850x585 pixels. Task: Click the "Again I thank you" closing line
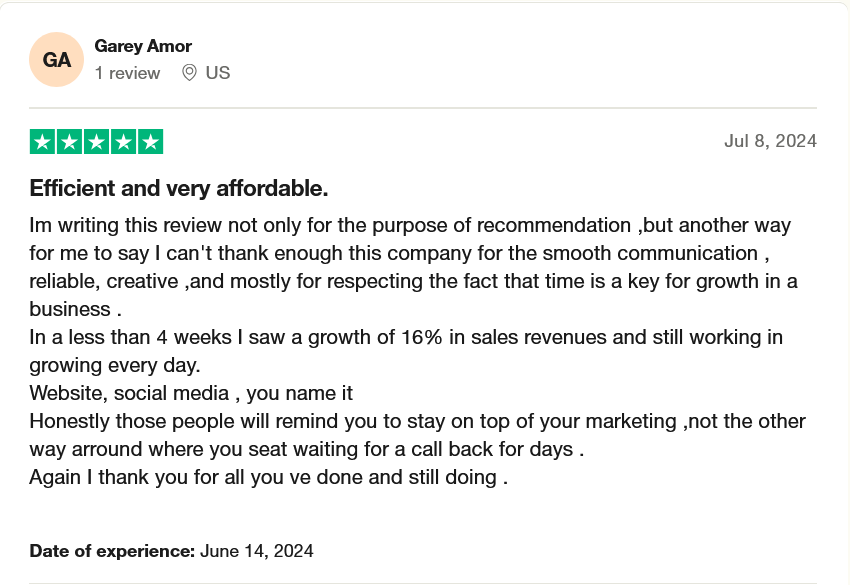pyautogui.click(x=269, y=477)
